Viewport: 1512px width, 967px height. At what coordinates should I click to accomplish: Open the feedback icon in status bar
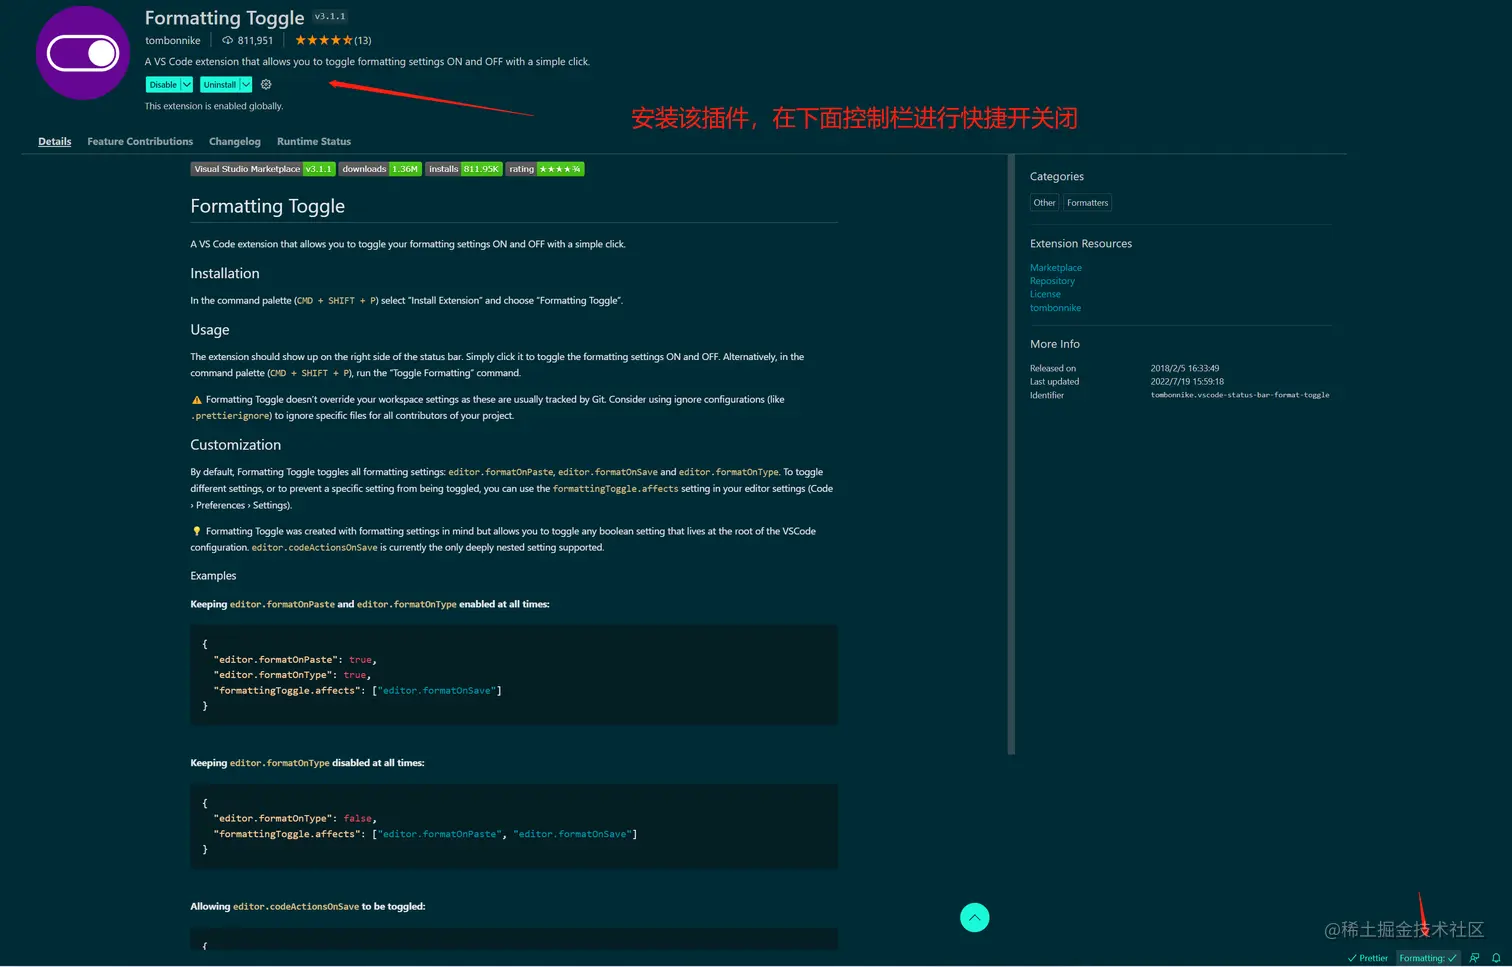pos(1474,958)
